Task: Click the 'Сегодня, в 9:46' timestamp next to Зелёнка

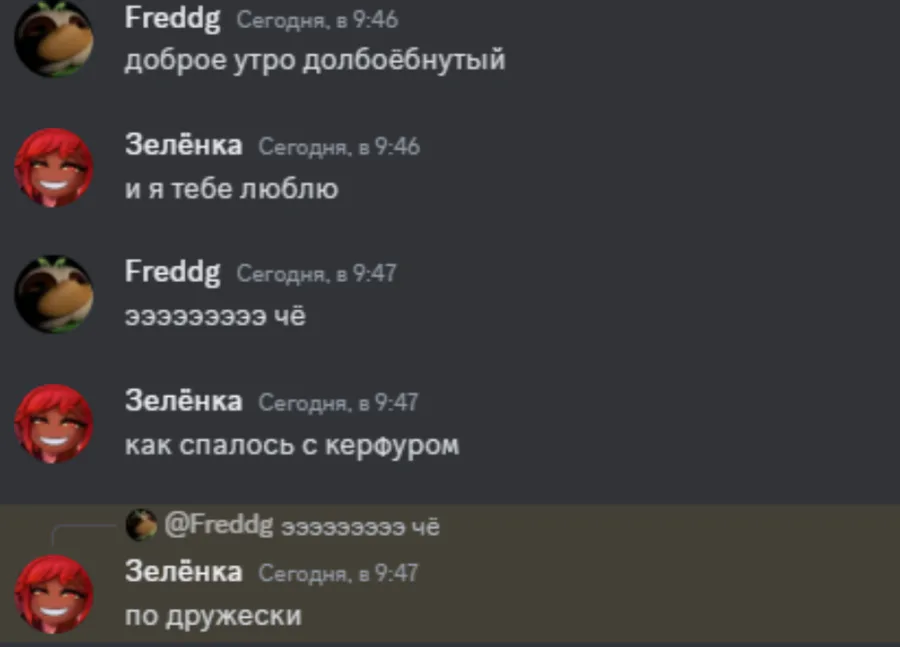Action: (339, 147)
